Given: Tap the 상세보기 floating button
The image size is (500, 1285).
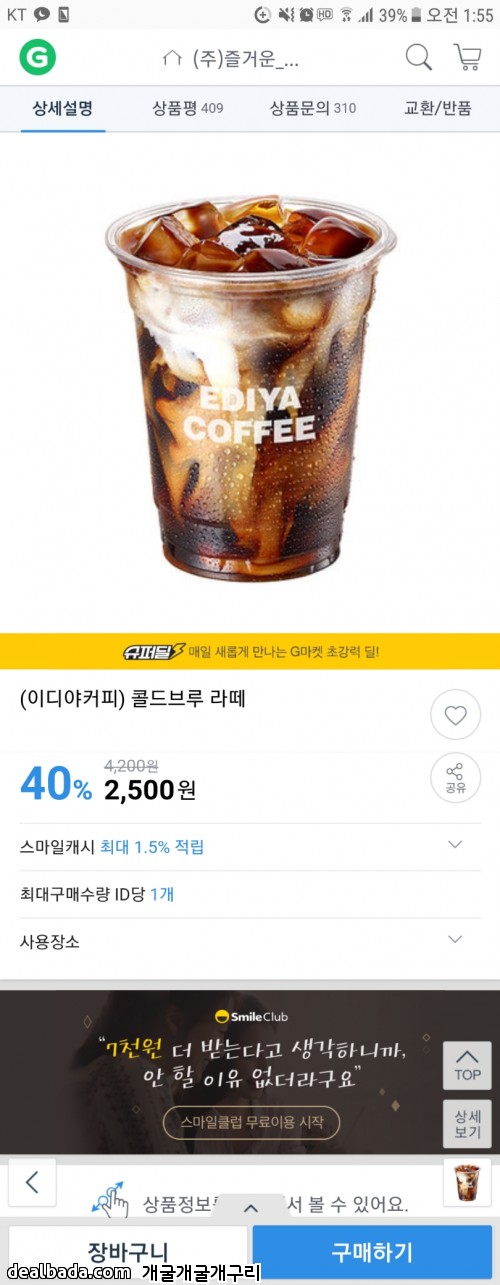Looking at the screenshot, I should coord(467,1124).
